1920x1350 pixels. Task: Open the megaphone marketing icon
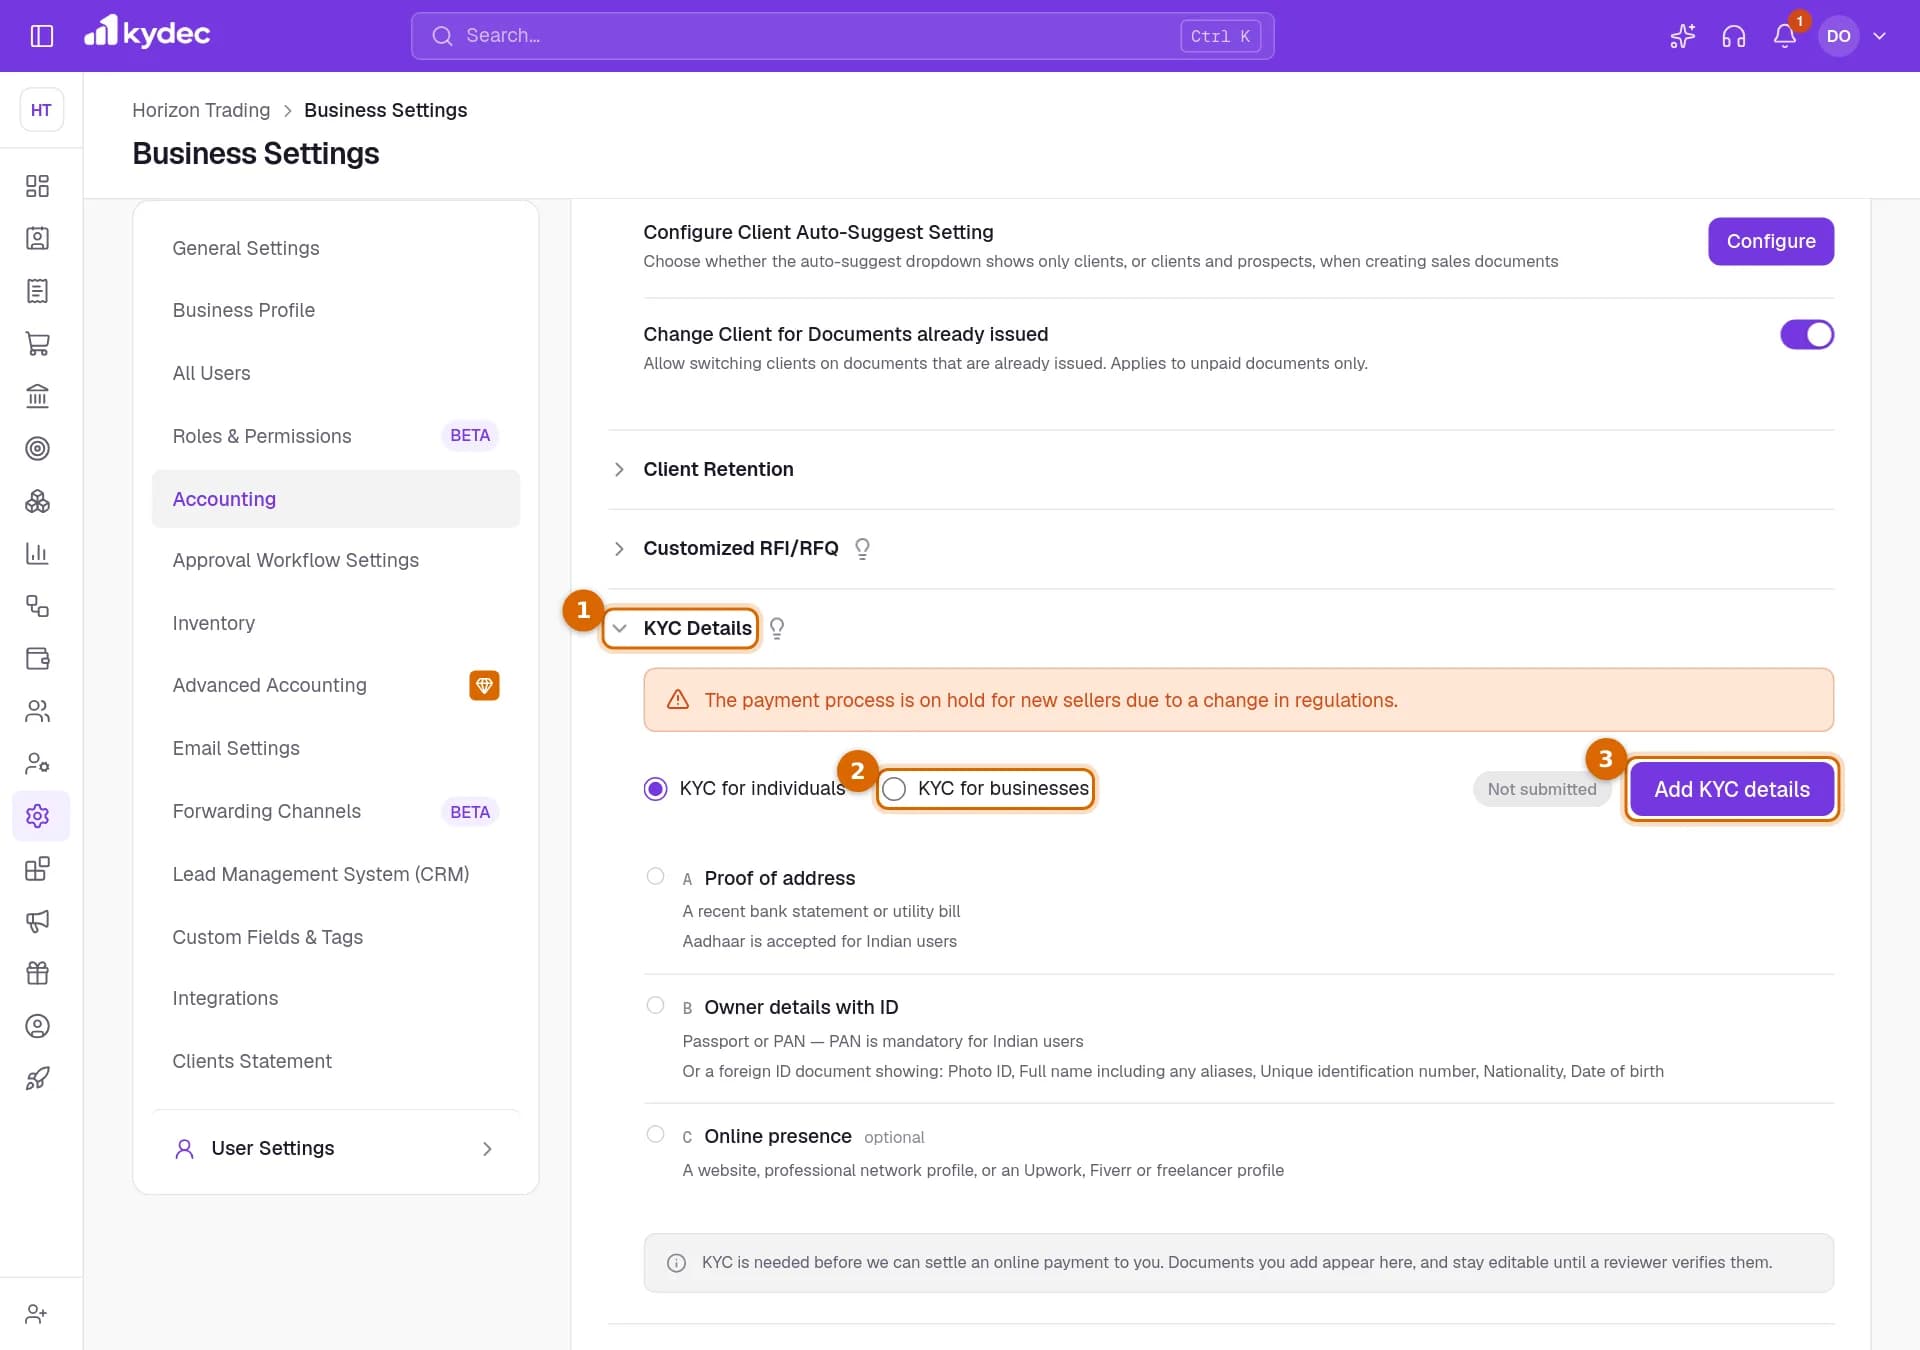tap(37, 921)
